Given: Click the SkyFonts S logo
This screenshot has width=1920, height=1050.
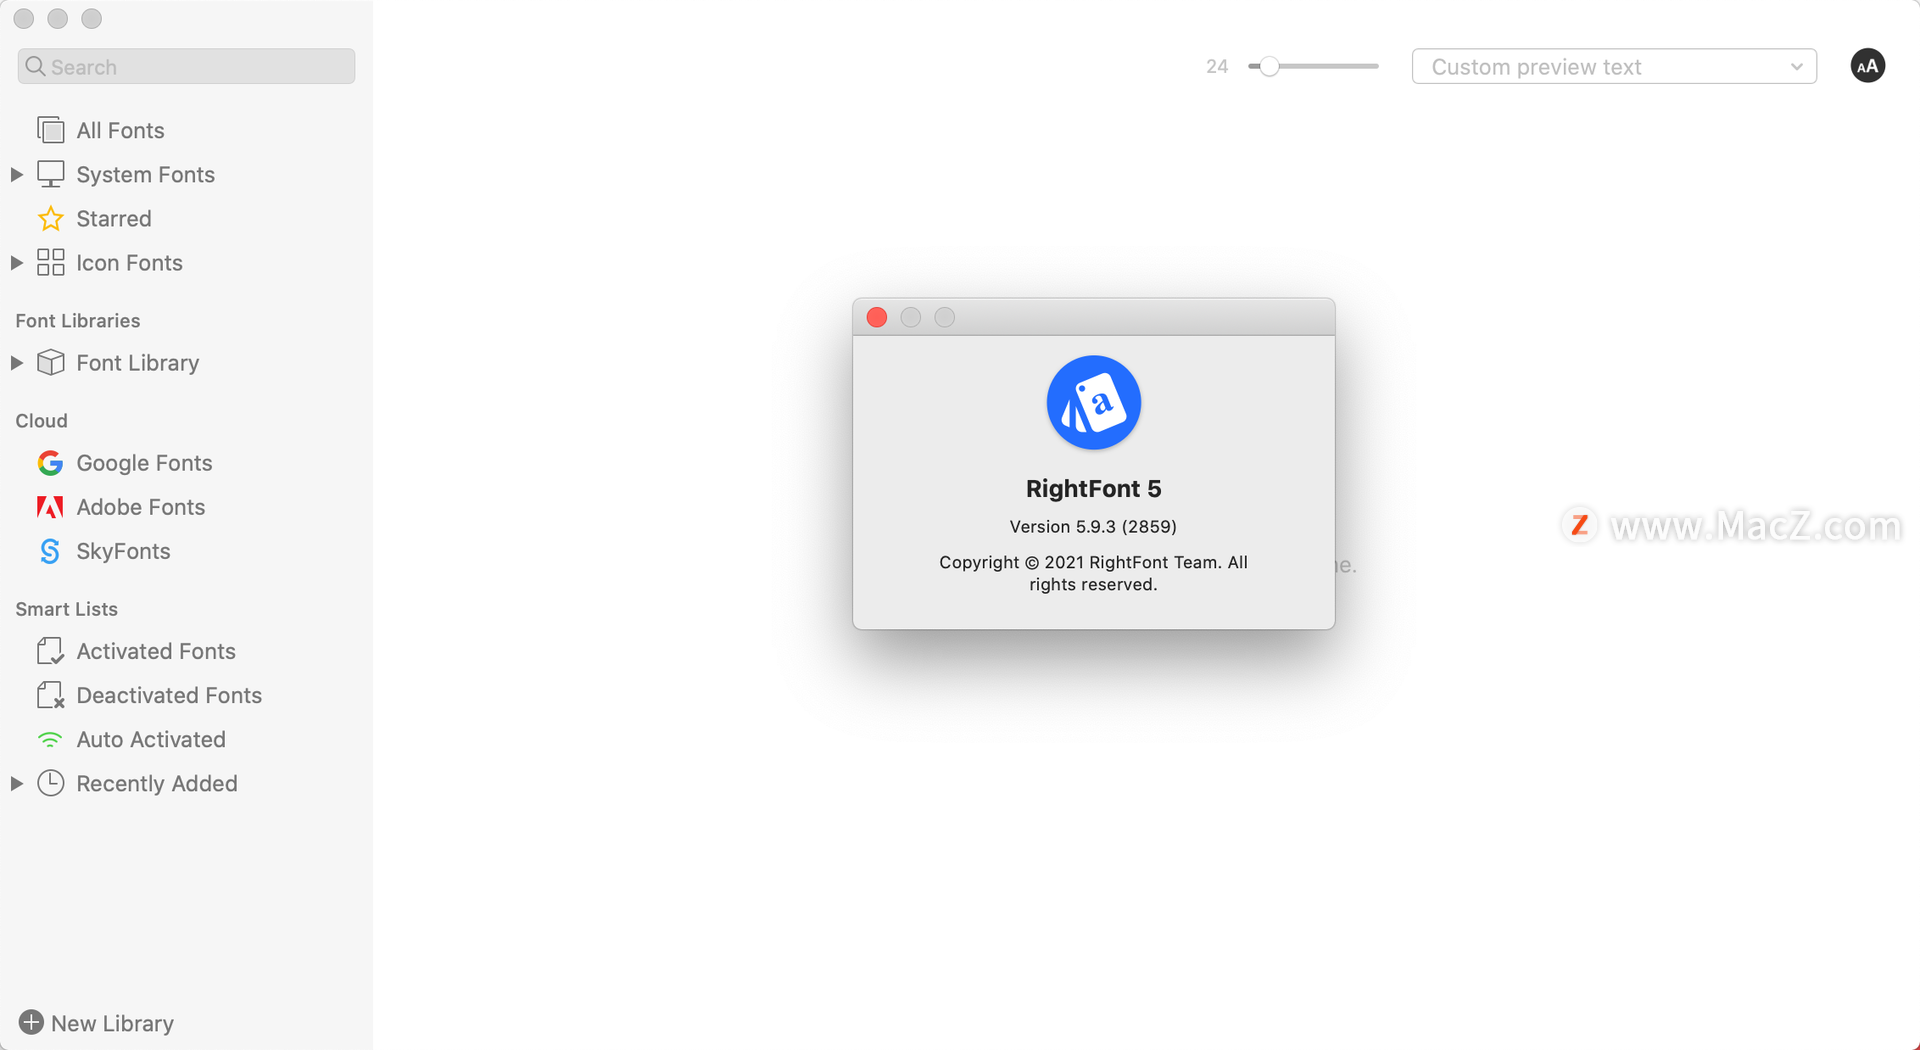Looking at the screenshot, I should pyautogui.click(x=50, y=551).
